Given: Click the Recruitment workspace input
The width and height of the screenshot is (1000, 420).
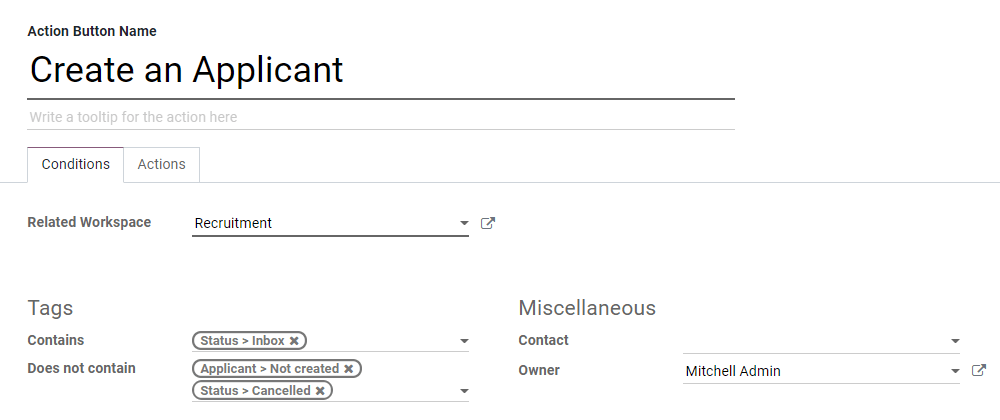Looking at the screenshot, I should point(320,223).
